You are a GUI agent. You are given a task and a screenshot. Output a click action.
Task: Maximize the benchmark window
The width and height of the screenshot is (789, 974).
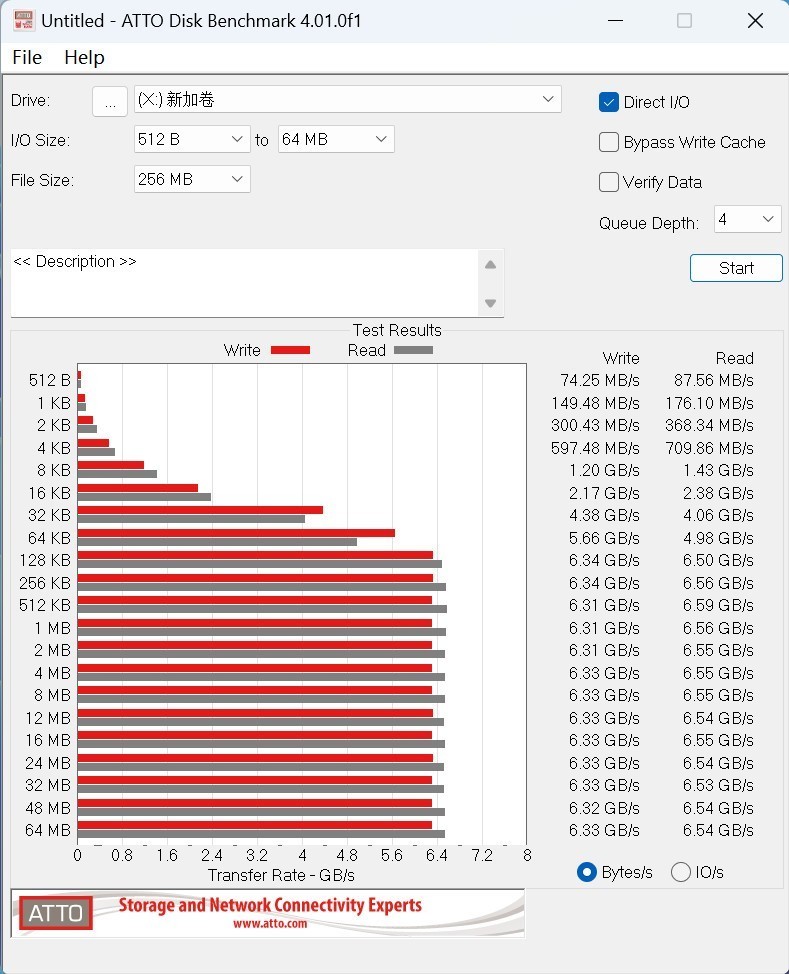[684, 21]
